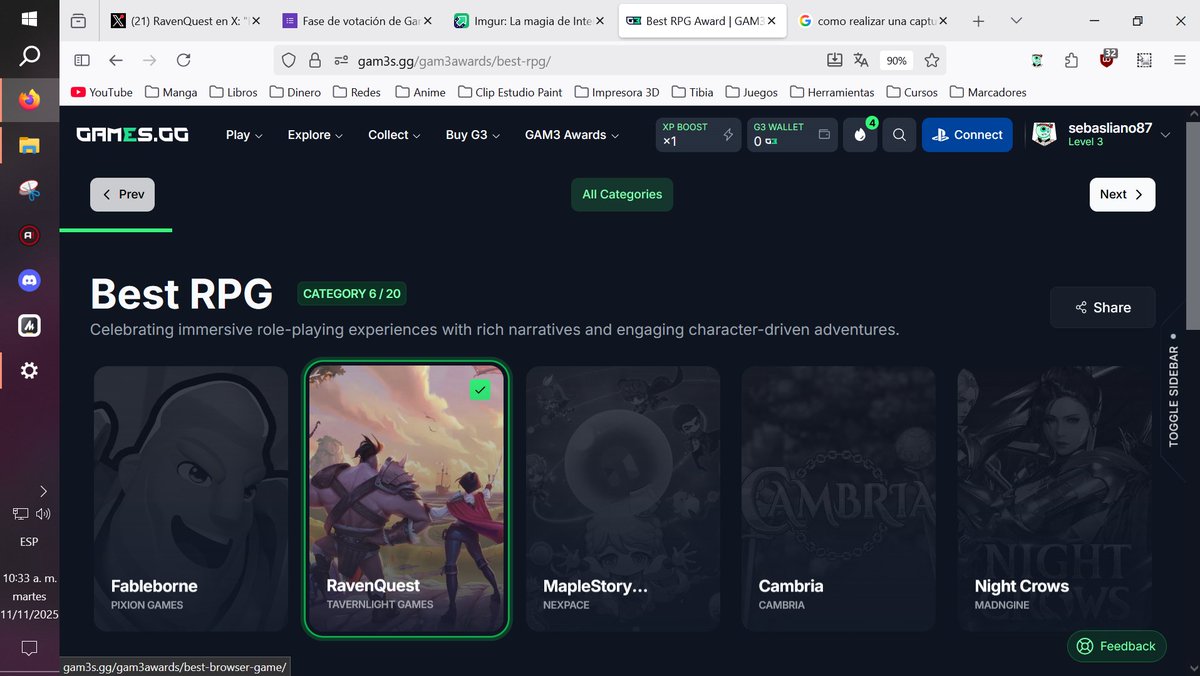Viewport: 1200px width, 676px height.
Task: Open Firefox View icon left of tabs
Action: coord(78,21)
